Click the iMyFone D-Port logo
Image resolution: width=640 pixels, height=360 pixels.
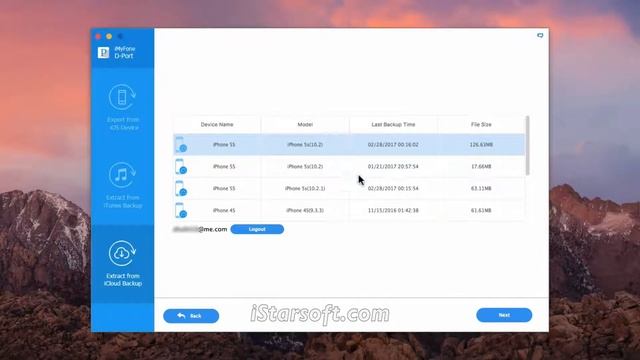[x=103, y=52]
